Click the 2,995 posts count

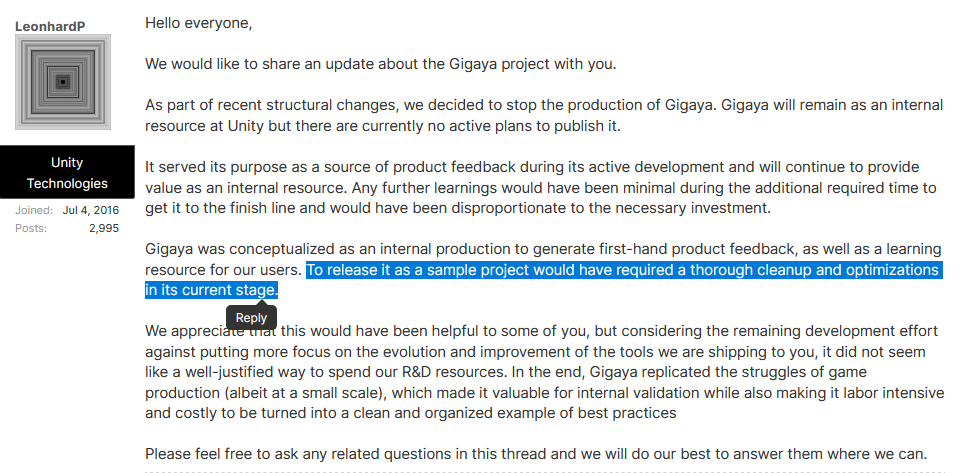point(103,228)
